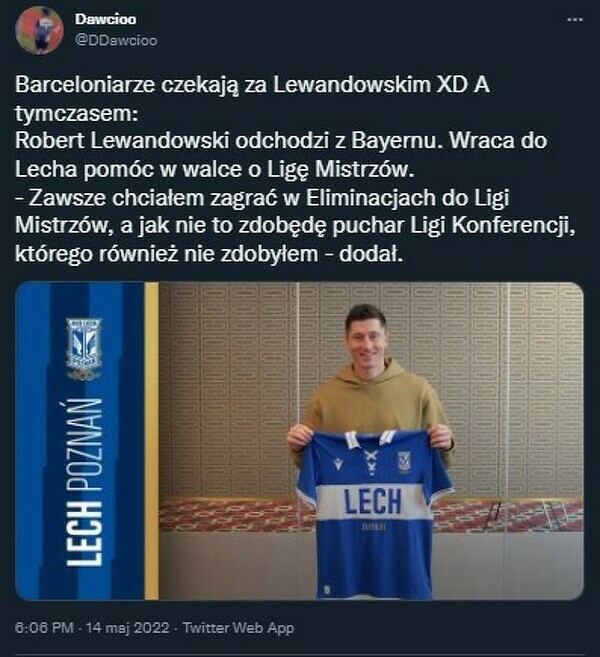Click the vertical LECH POZNAŃ banner text
Image resolution: width=600 pixels, height=657 pixels.
(x=84, y=482)
